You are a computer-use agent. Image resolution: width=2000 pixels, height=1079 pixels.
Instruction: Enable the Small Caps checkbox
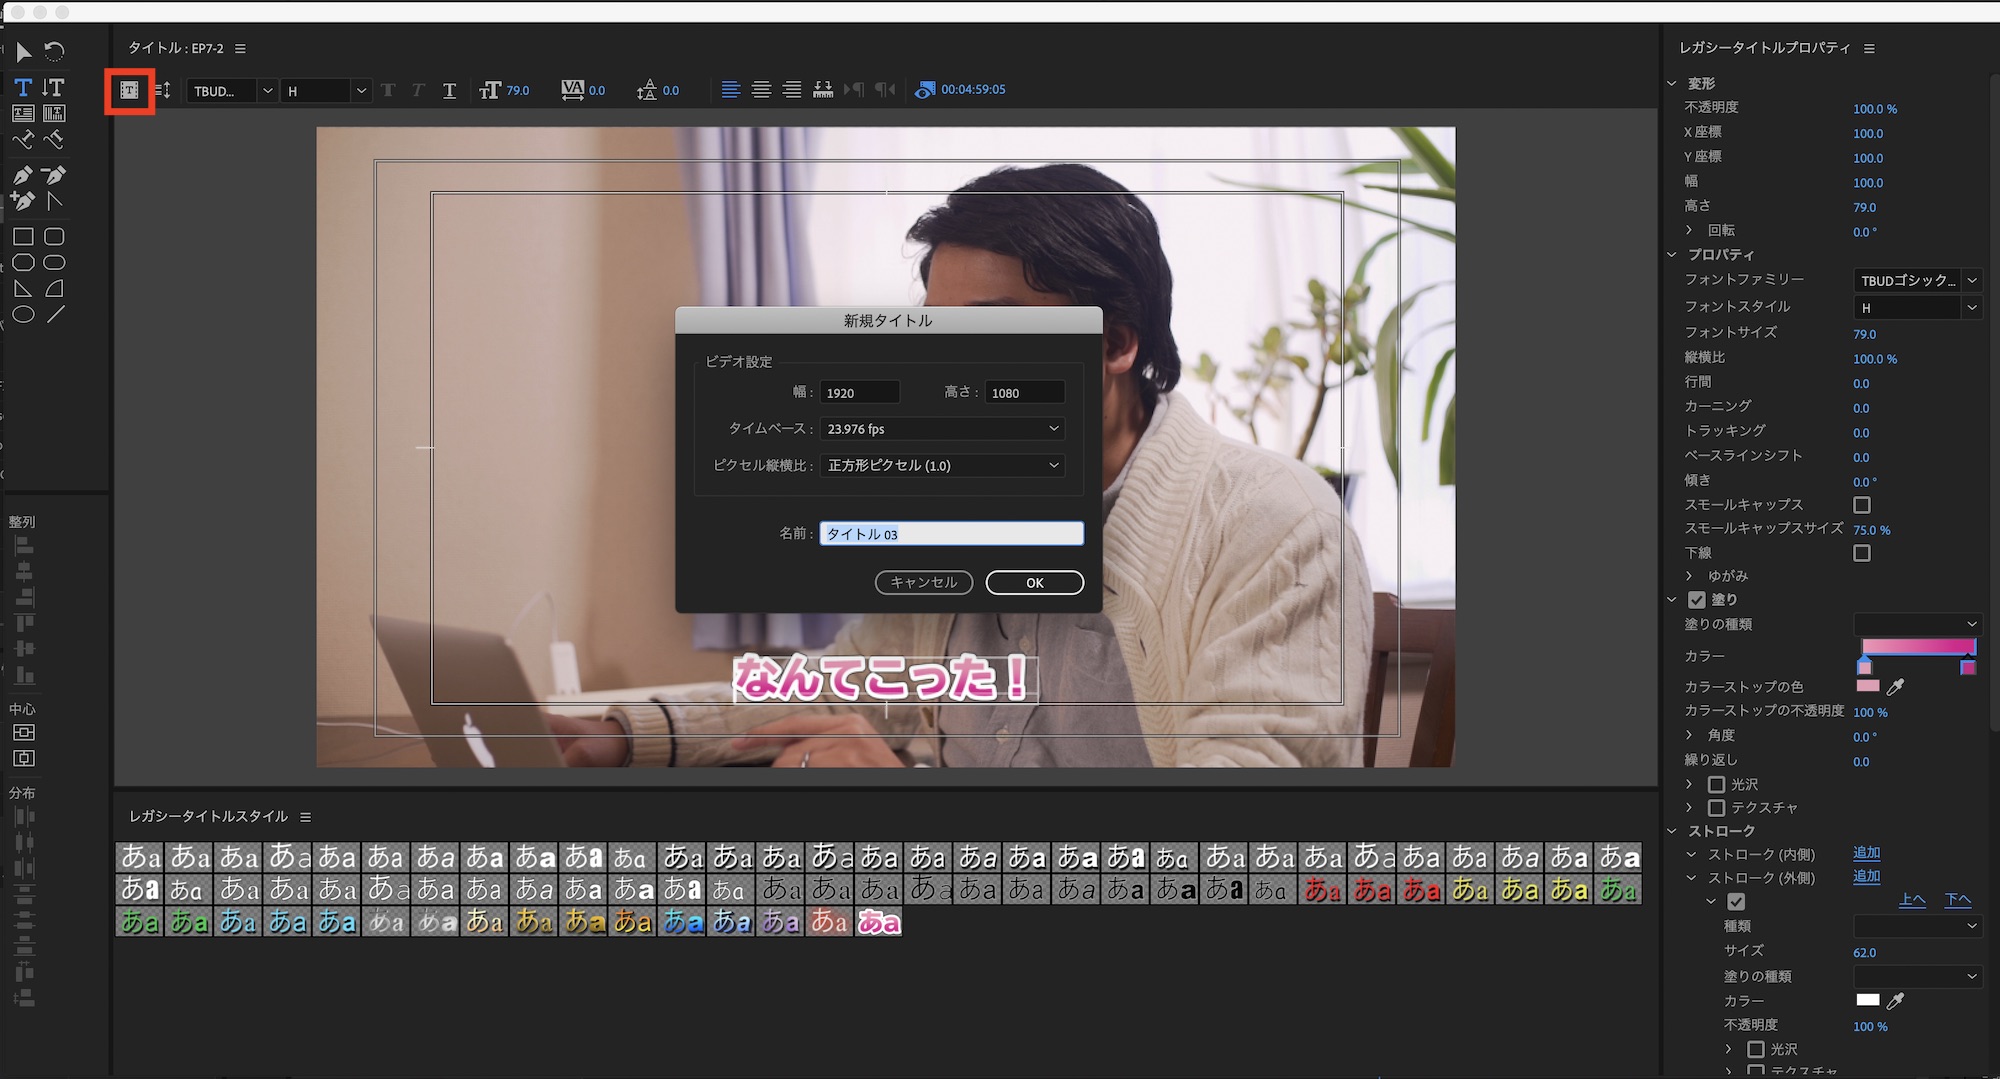1861,505
